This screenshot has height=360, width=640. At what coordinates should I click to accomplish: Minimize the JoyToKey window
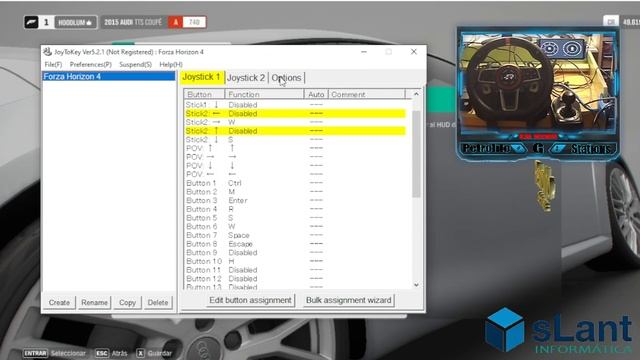pyautogui.click(x=364, y=51)
